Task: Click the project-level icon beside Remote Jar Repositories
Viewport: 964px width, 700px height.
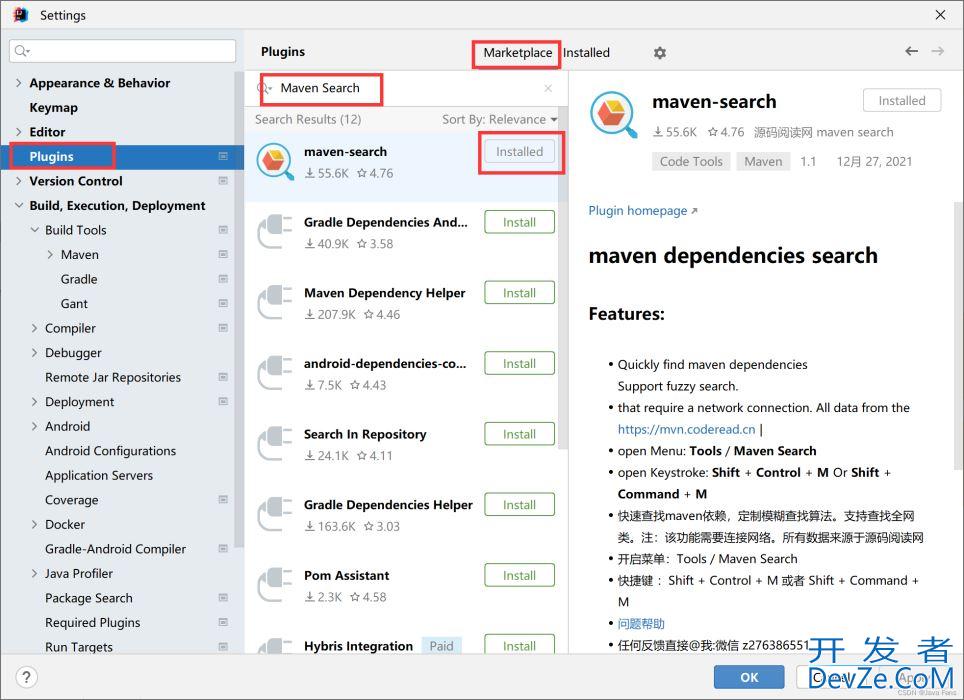Action: 223,377
